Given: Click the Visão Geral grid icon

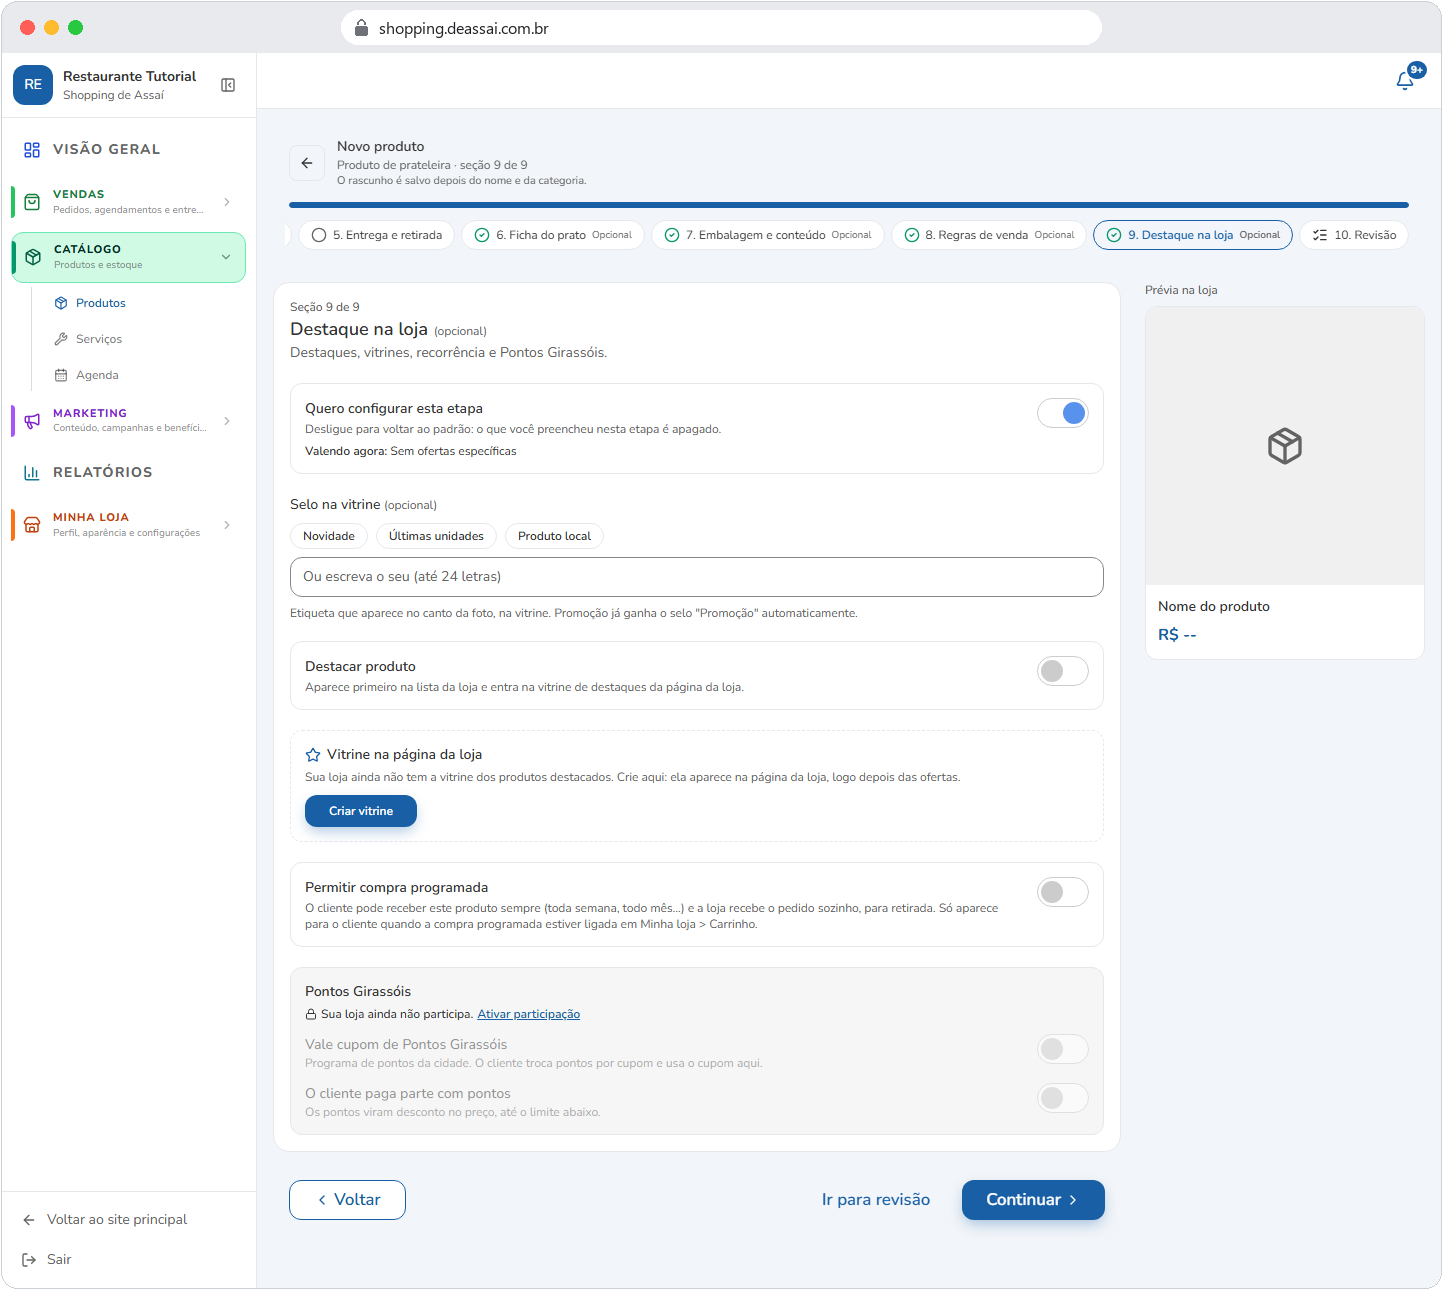Looking at the screenshot, I should [32, 149].
